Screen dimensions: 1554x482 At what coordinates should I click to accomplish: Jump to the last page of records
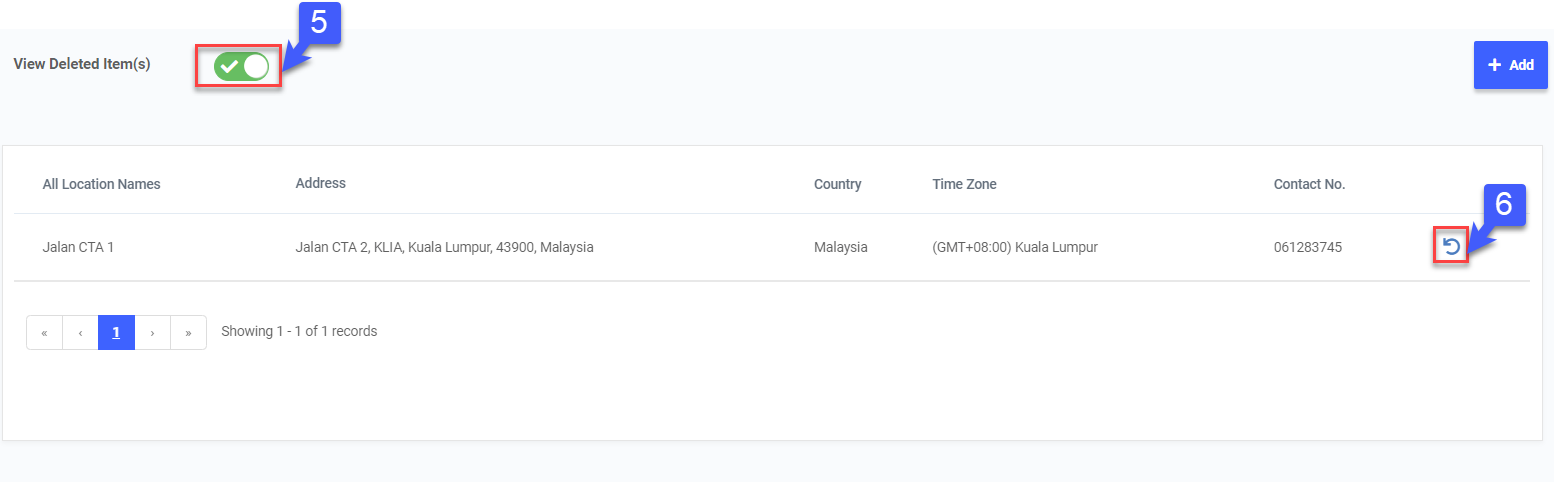click(188, 332)
